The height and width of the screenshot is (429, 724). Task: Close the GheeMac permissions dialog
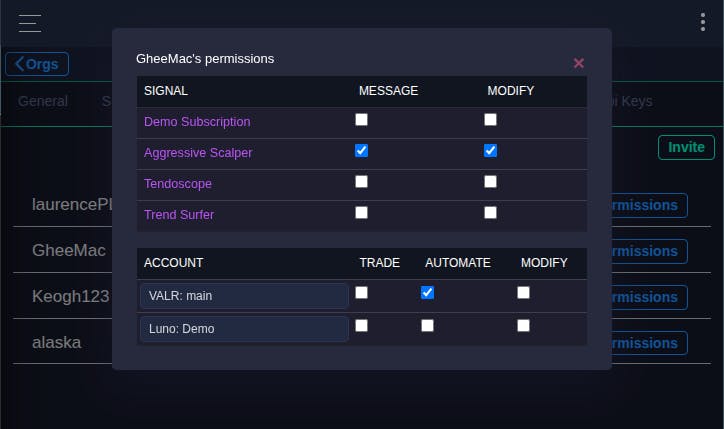pyautogui.click(x=578, y=63)
